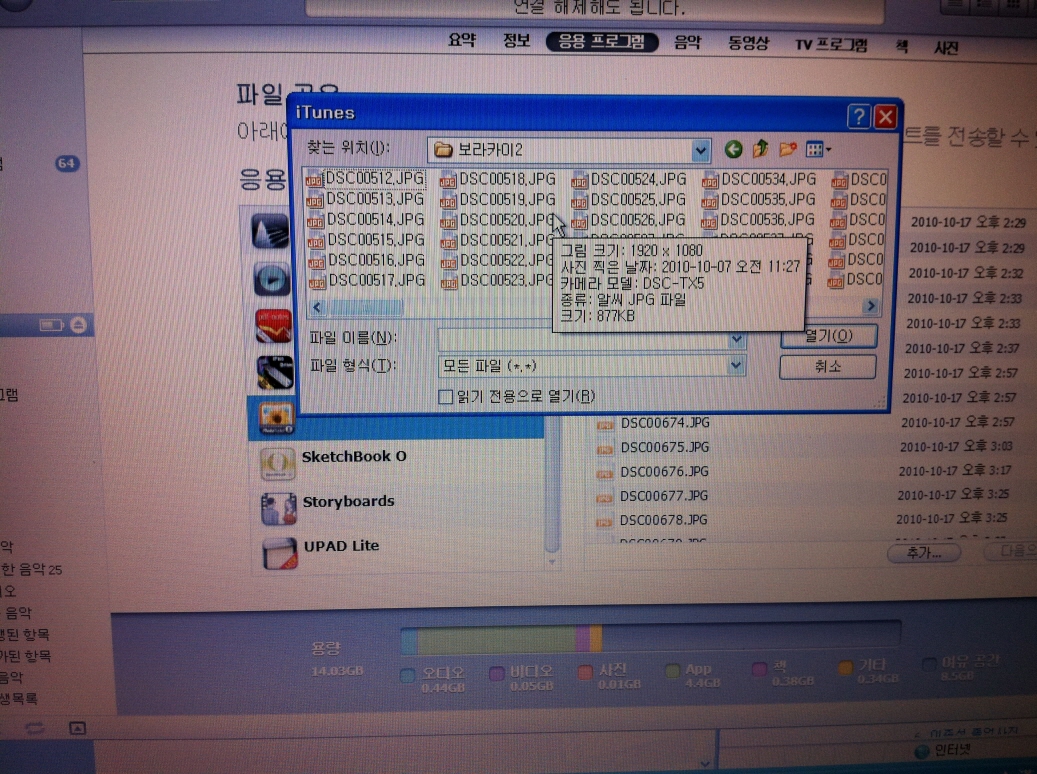Open the 응용 프로그램 tab
This screenshot has height=774, width=1037.
(602, 42)
